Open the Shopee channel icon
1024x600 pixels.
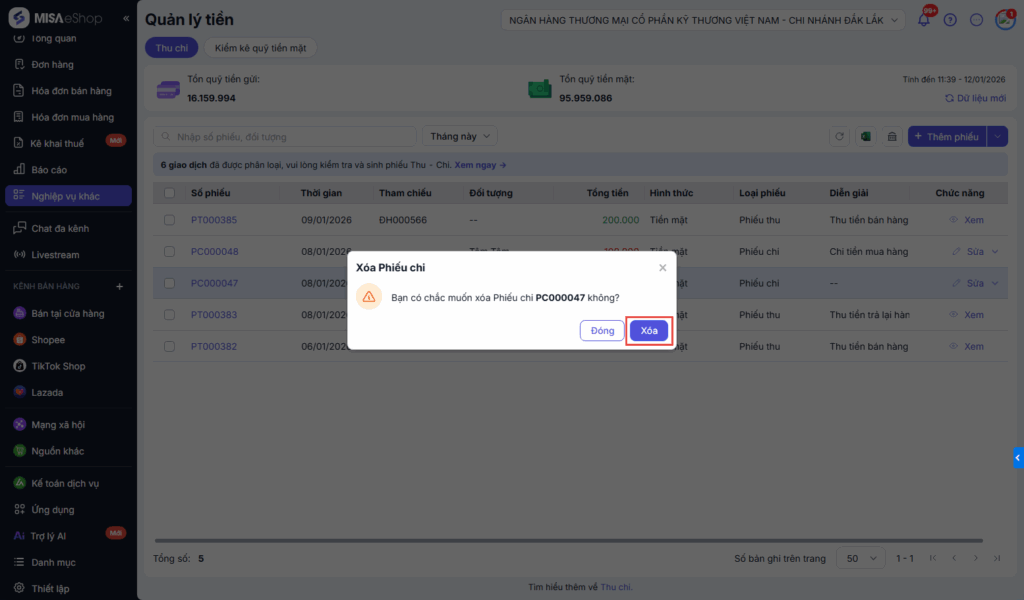[20, 339]
